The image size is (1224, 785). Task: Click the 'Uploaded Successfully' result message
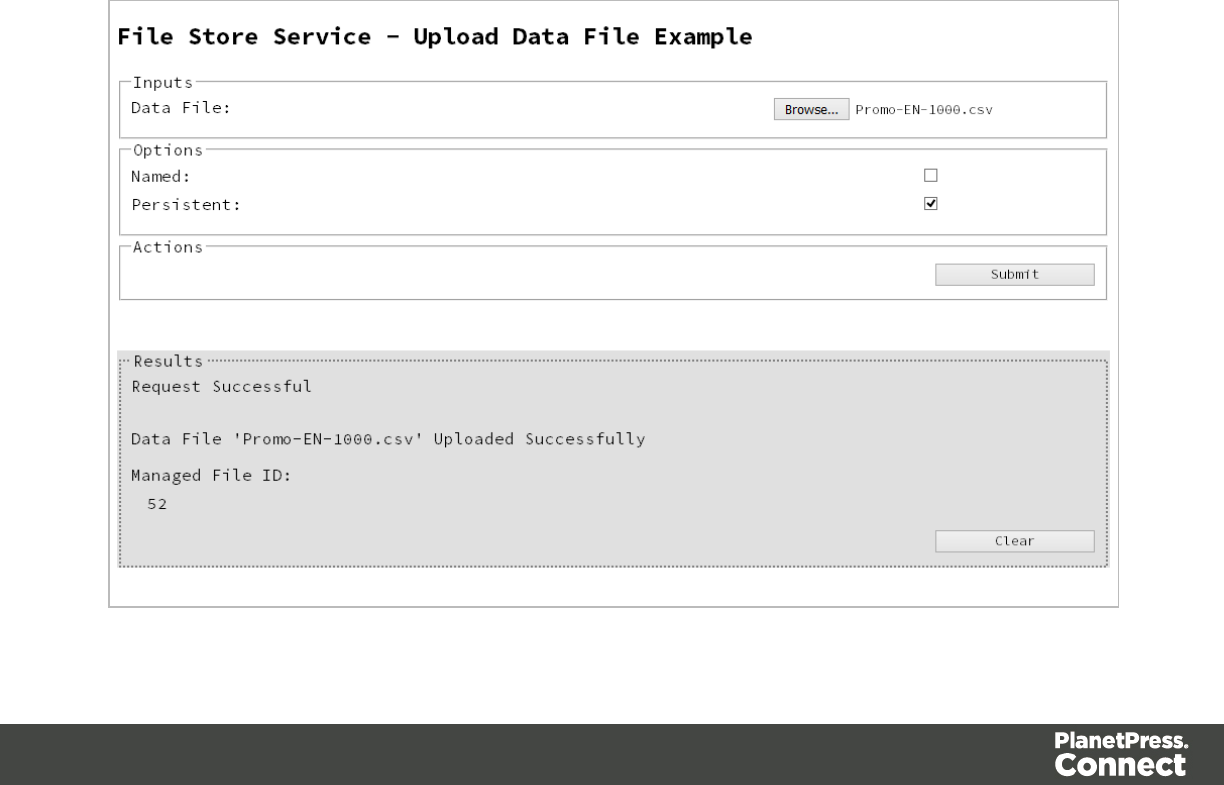388,439
